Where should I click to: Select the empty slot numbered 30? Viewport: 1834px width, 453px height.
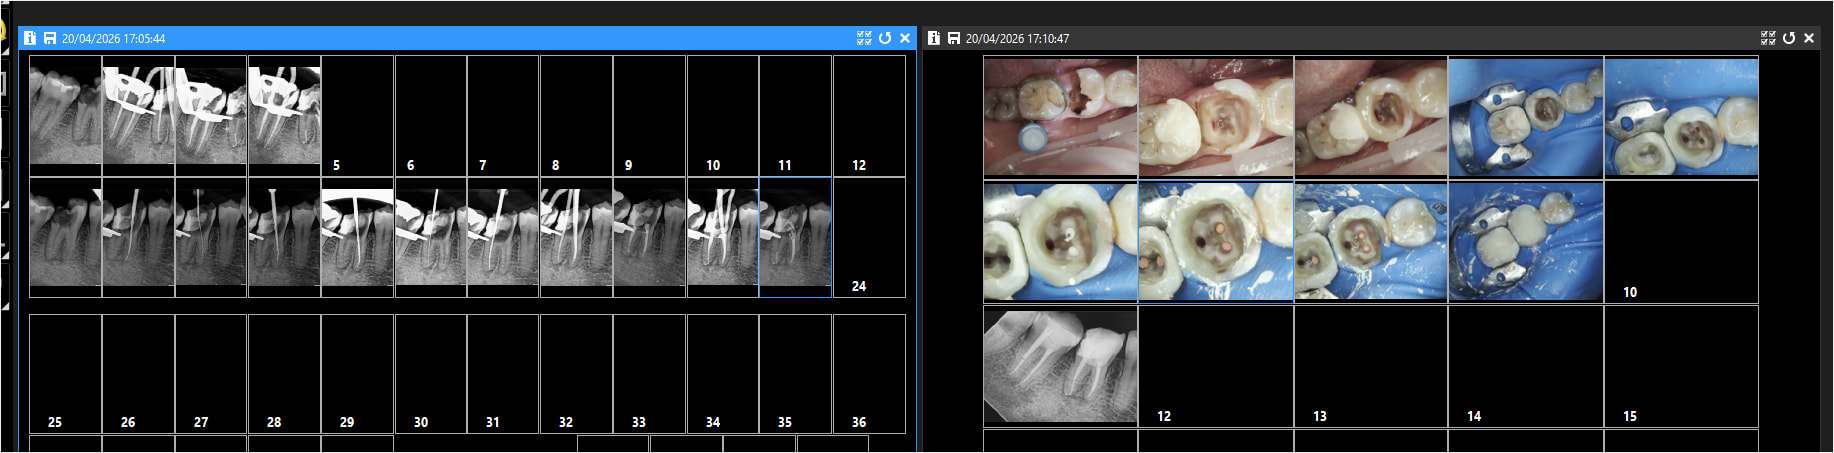coord(431,373)
